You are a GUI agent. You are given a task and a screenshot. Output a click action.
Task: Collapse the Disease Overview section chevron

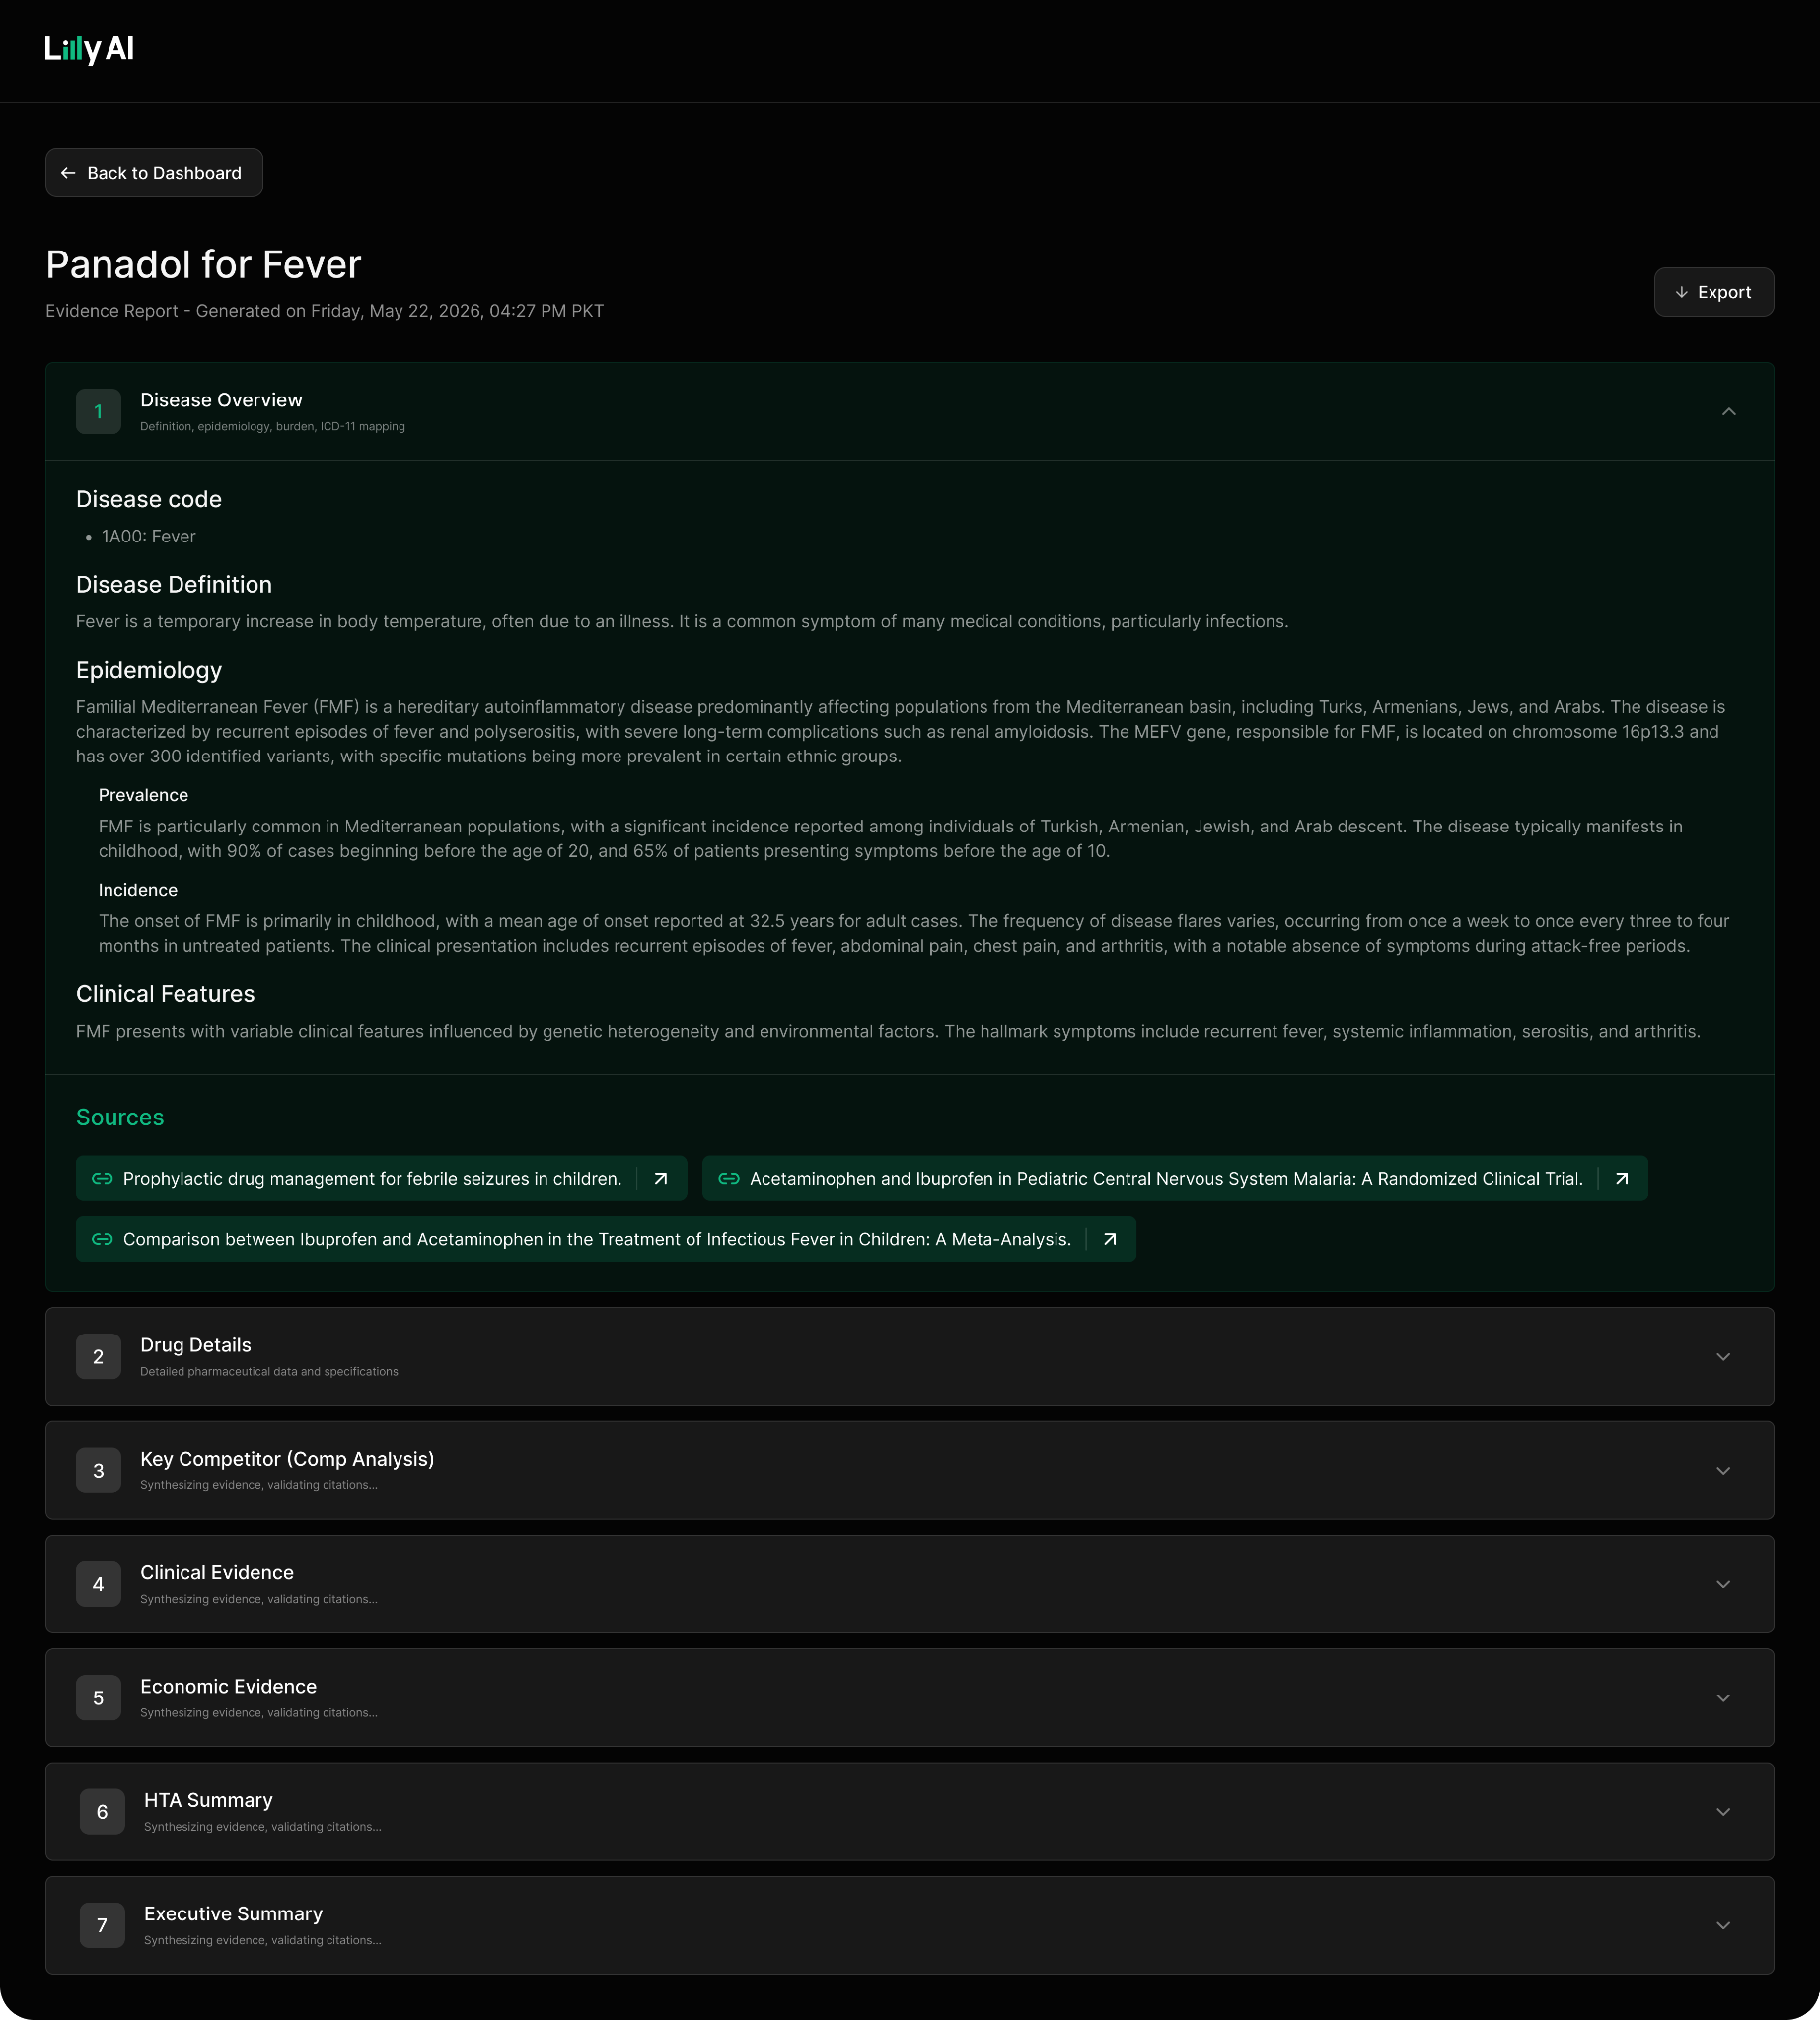click(x=1729, y=412)
